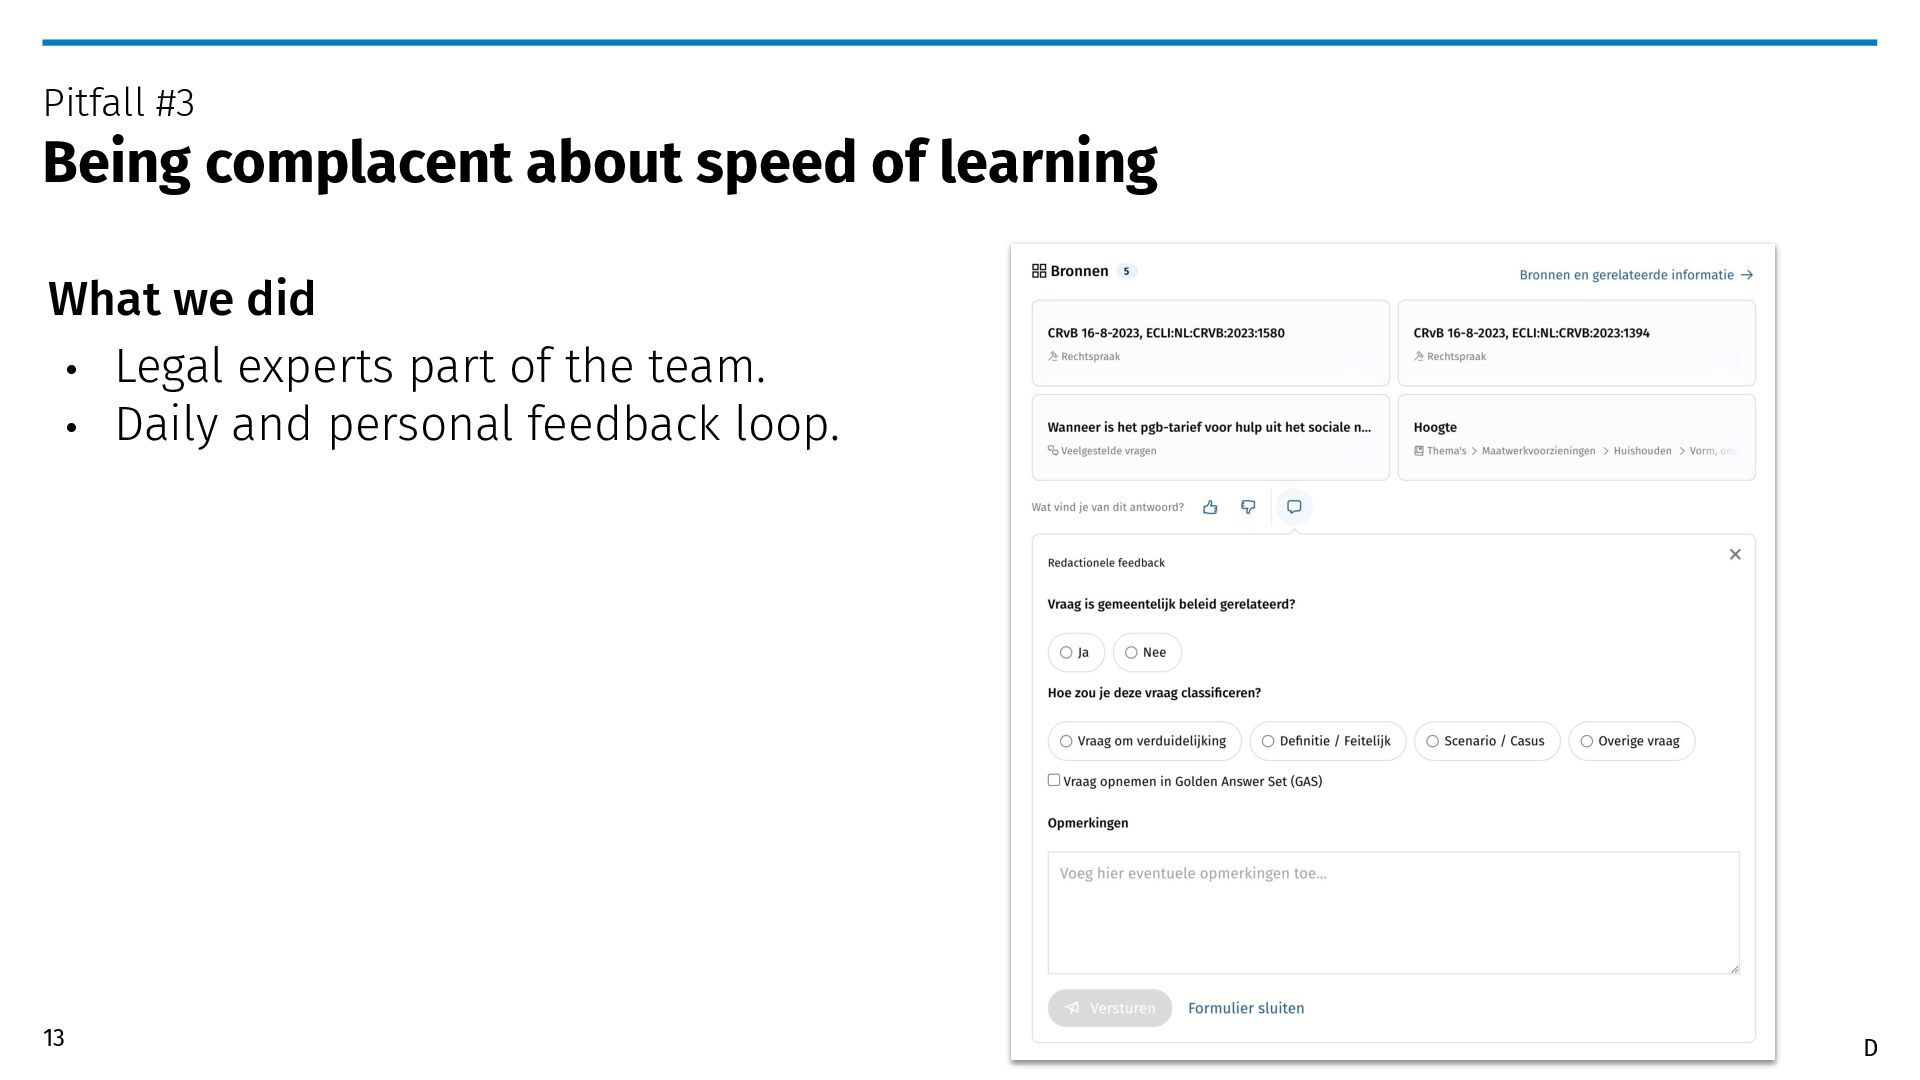Click the Veelgestelde vragen icon

coord(1053,451)
